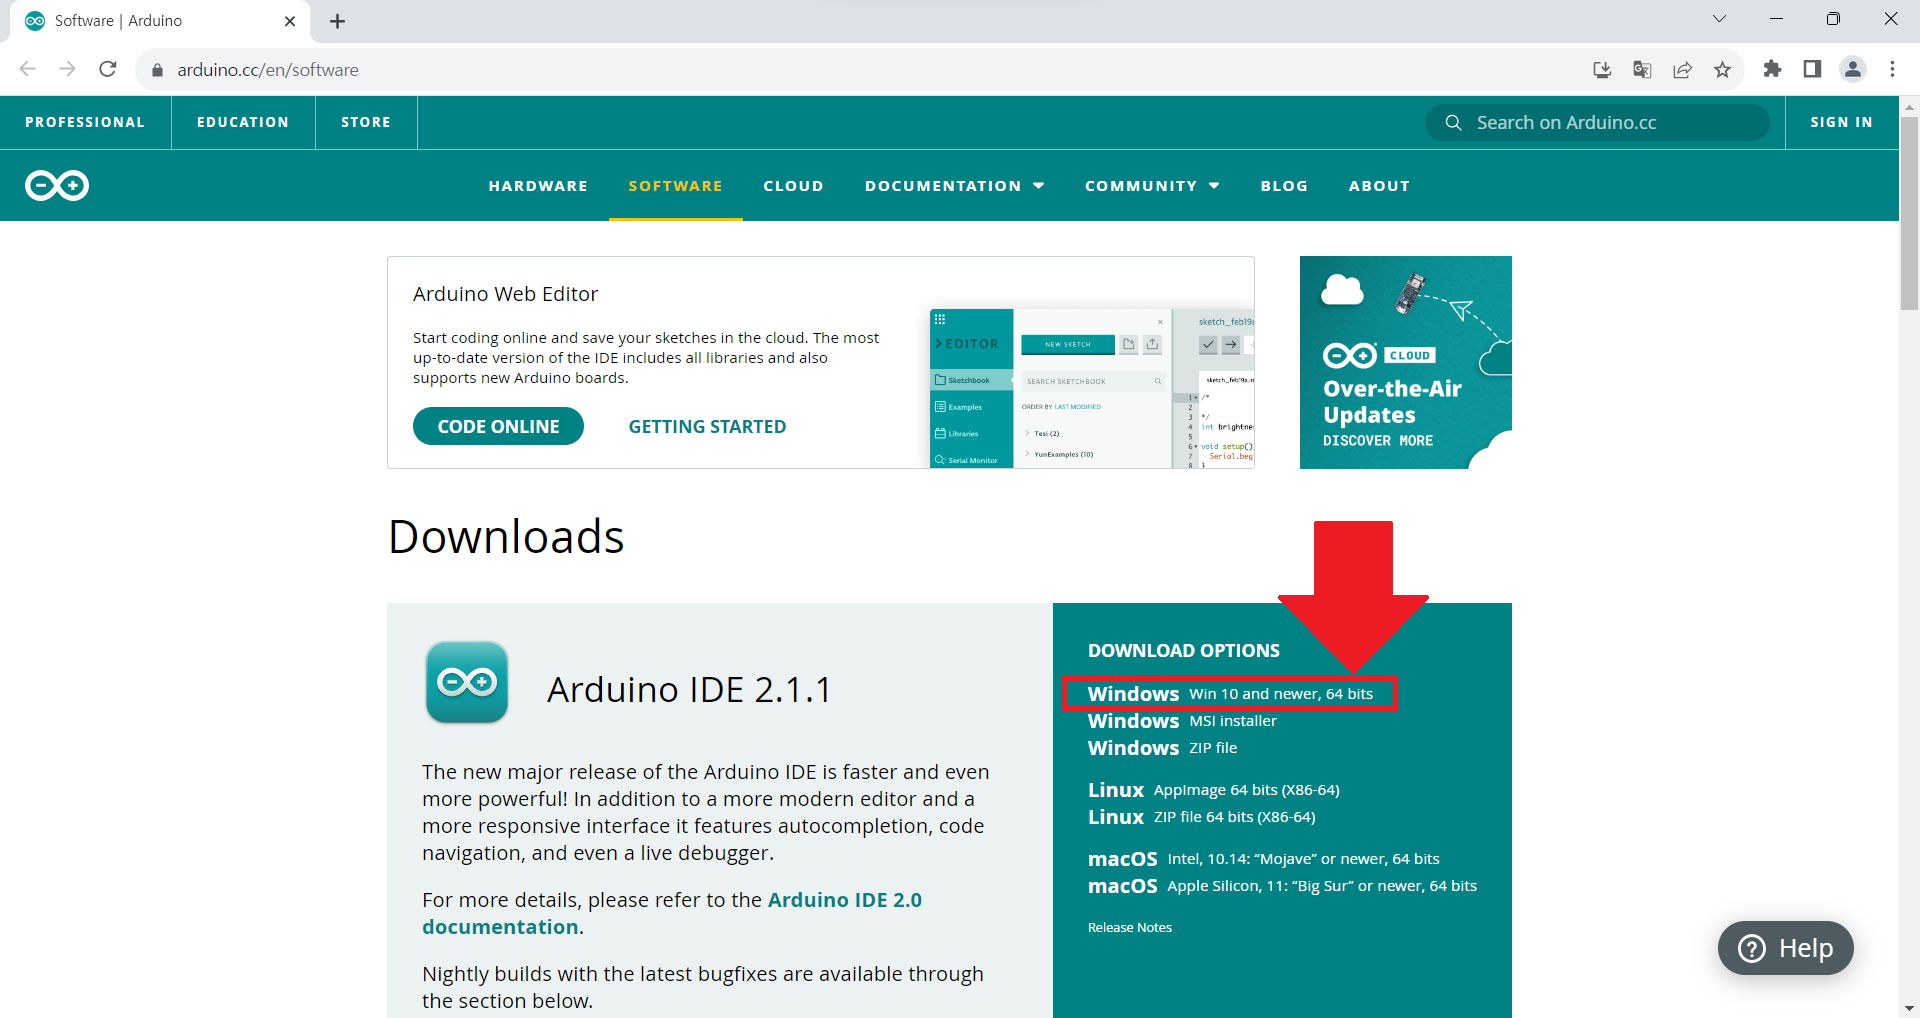1920x1018 pixels.
Task: Open the Professional top link
Action: (85, 122)
